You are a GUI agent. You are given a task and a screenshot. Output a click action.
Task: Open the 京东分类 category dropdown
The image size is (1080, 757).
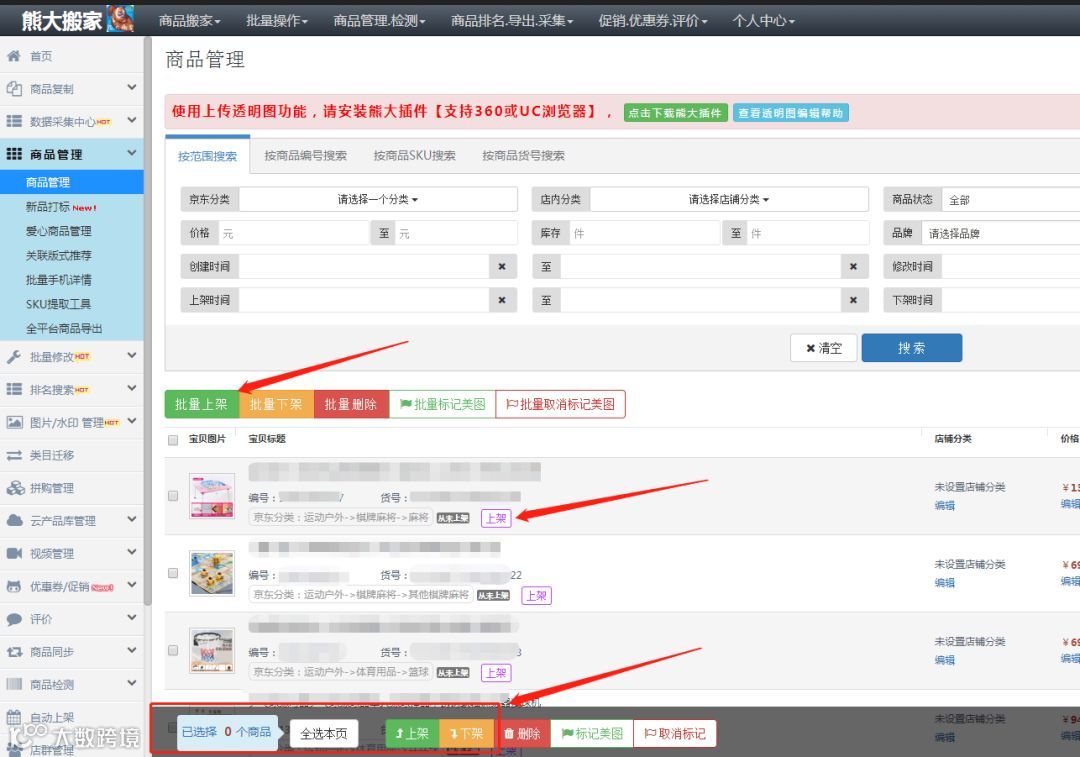377,200
